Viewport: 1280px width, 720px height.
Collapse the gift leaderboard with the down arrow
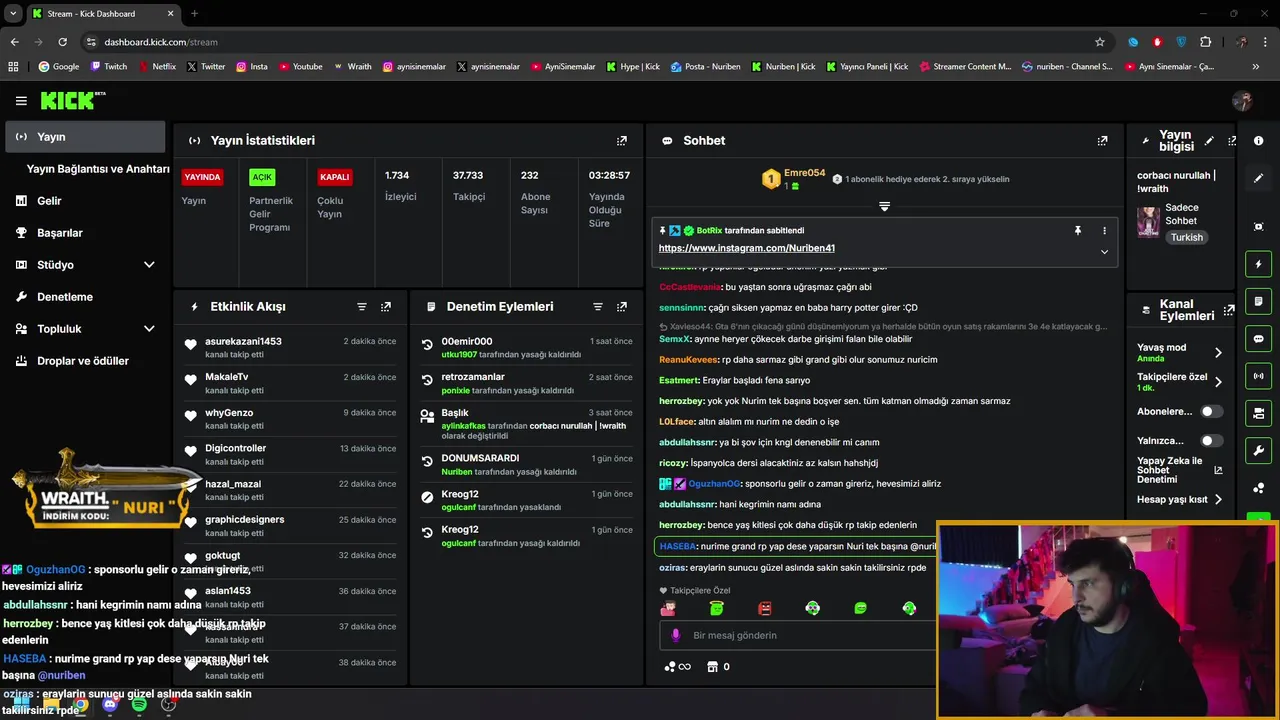884,206
